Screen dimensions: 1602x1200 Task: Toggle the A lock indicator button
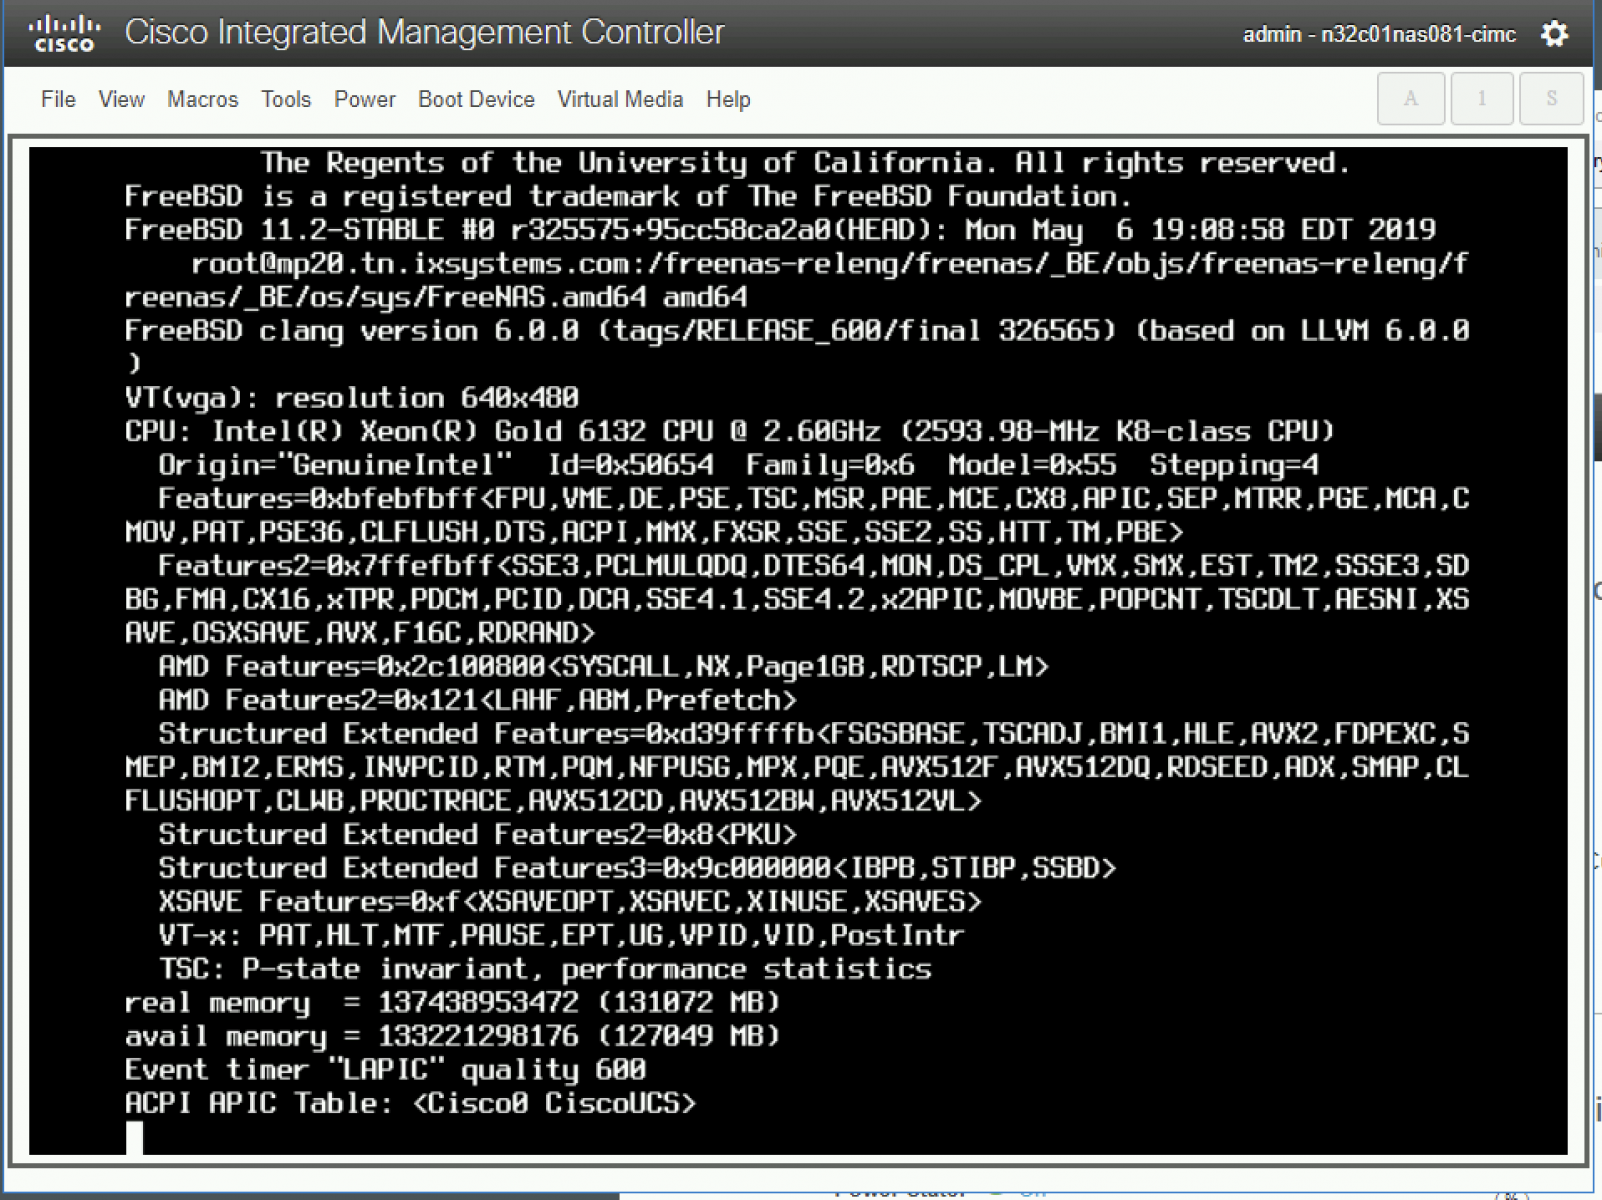pyautogui.click(x=1411, y=98)
